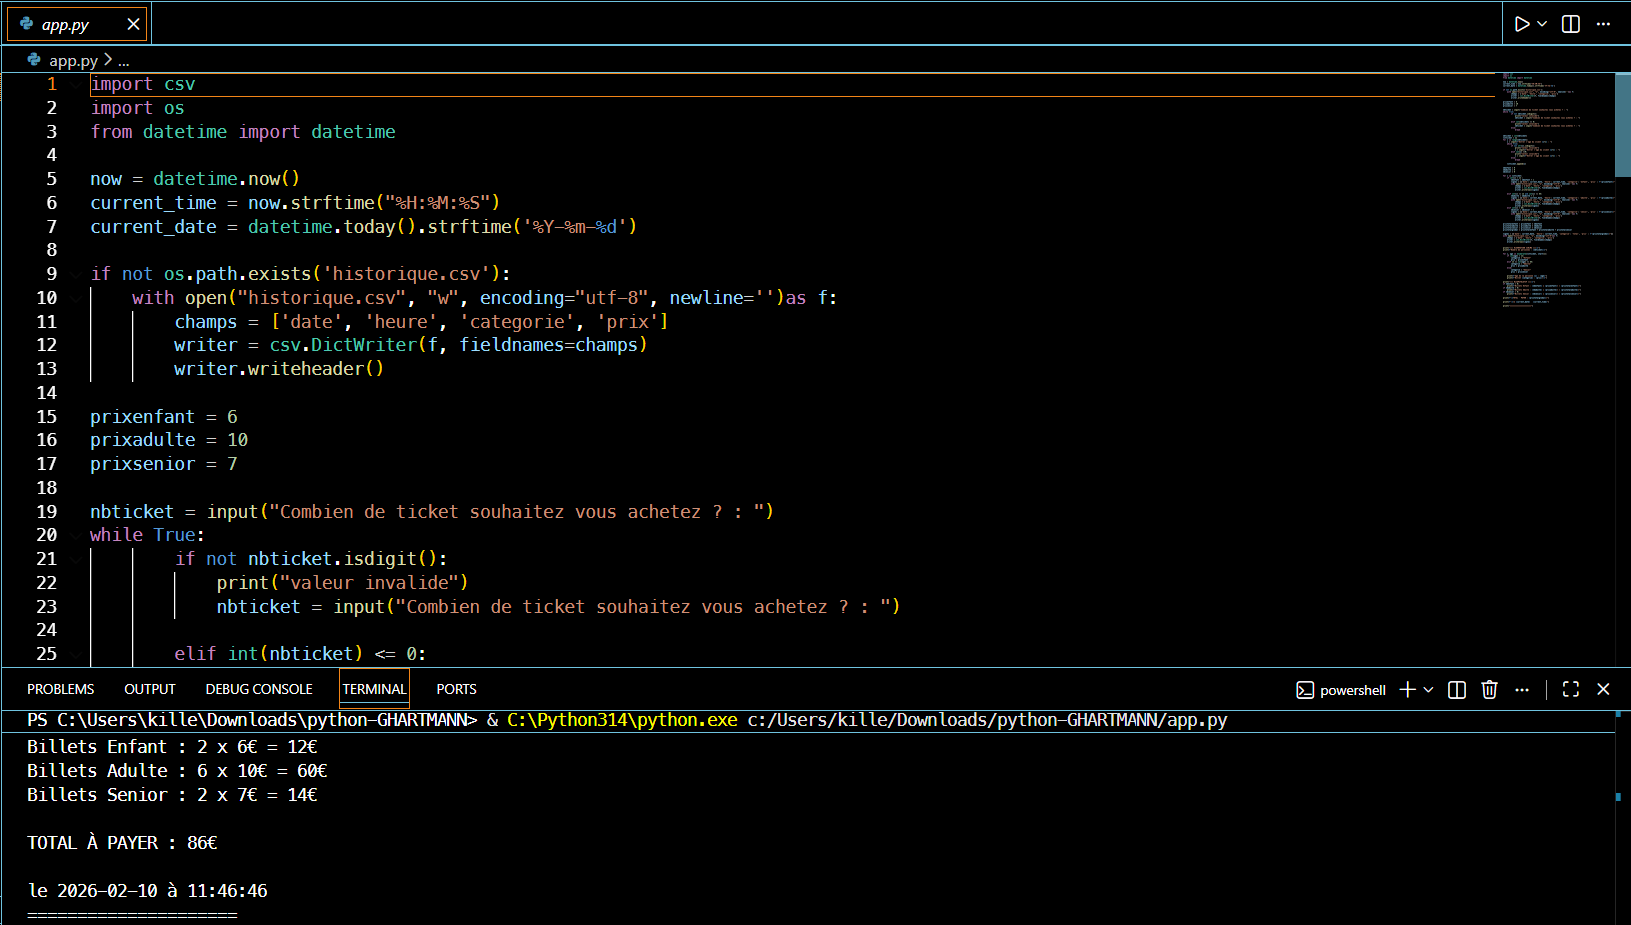Close the app.py editor tab
Viewport: 1631px width, 925px height.
[x=133, y=24]
